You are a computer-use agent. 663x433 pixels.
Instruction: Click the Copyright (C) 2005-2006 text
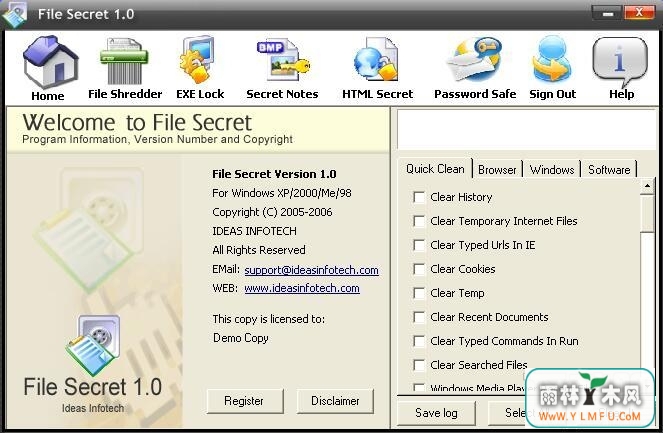pos(272,212)
